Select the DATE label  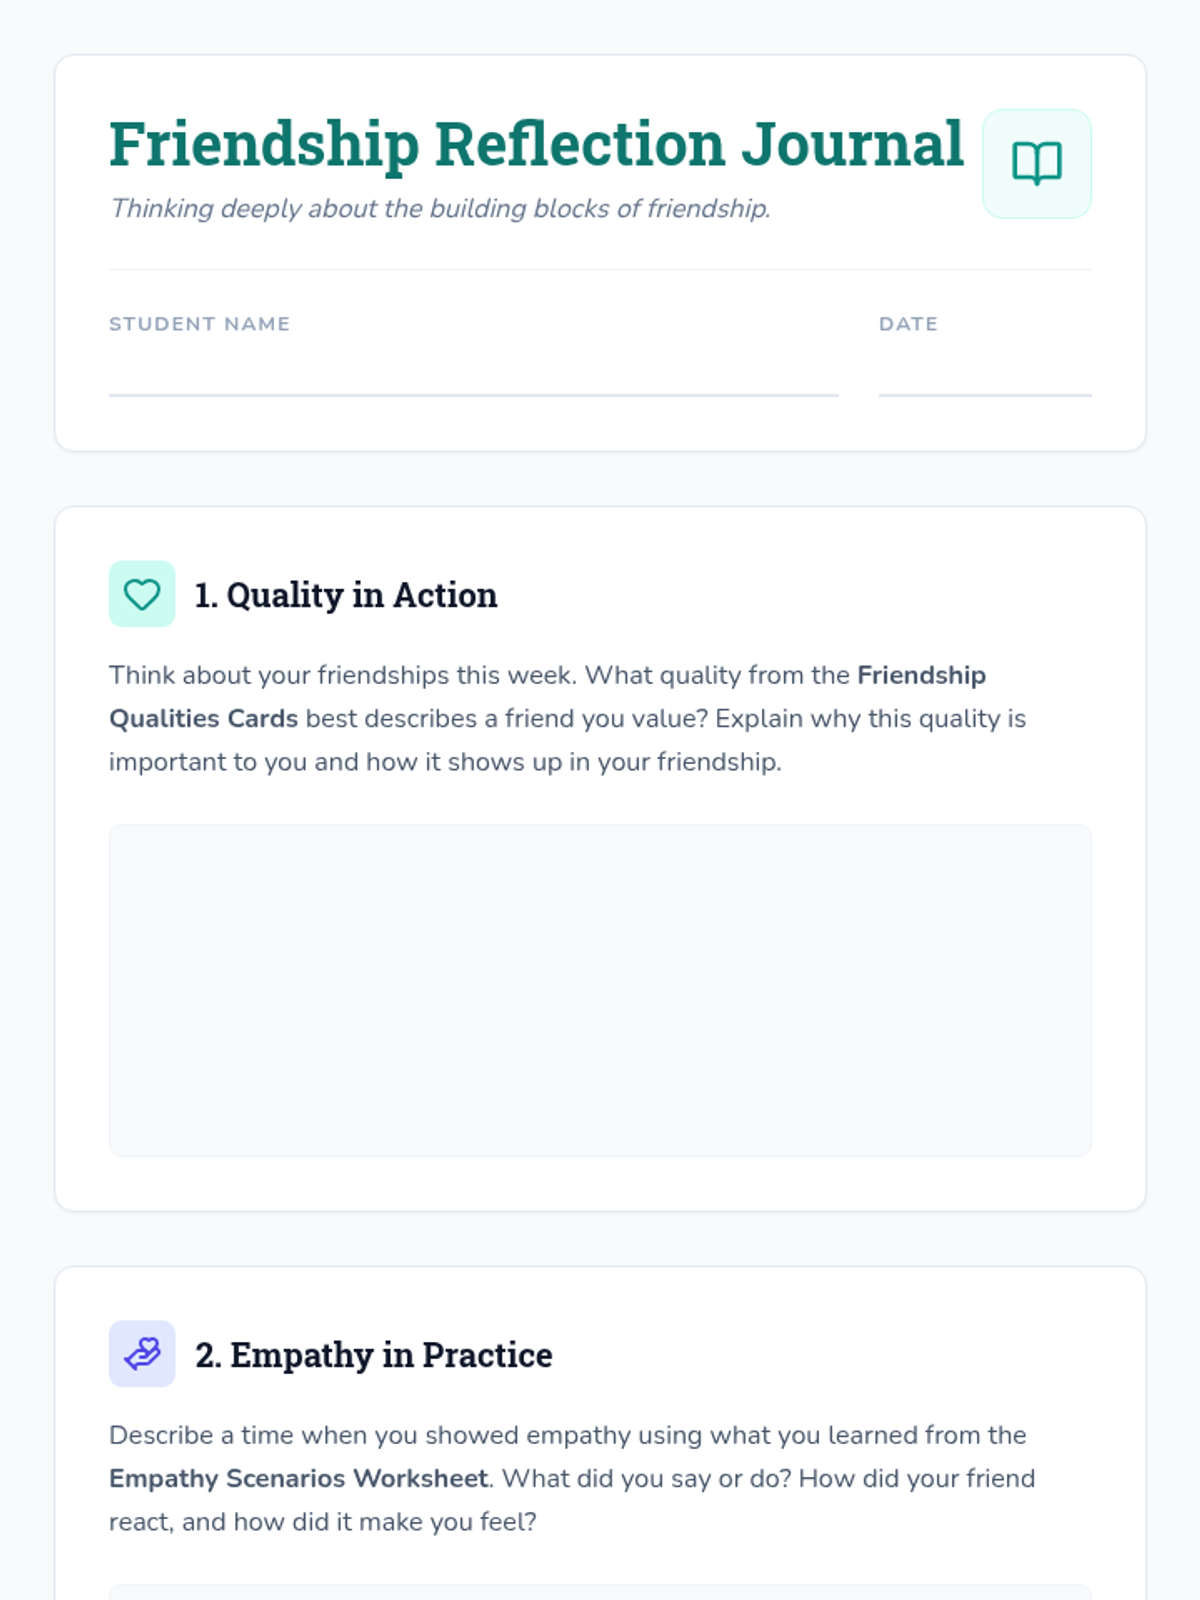coord(908,324)
